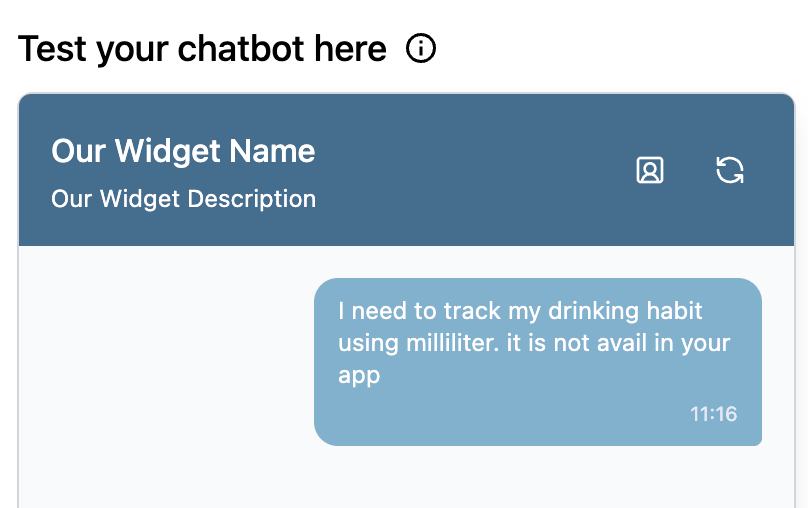808x508 pixels.
Task: Click blank blue header area between title and icons
Action: point(474,170)
